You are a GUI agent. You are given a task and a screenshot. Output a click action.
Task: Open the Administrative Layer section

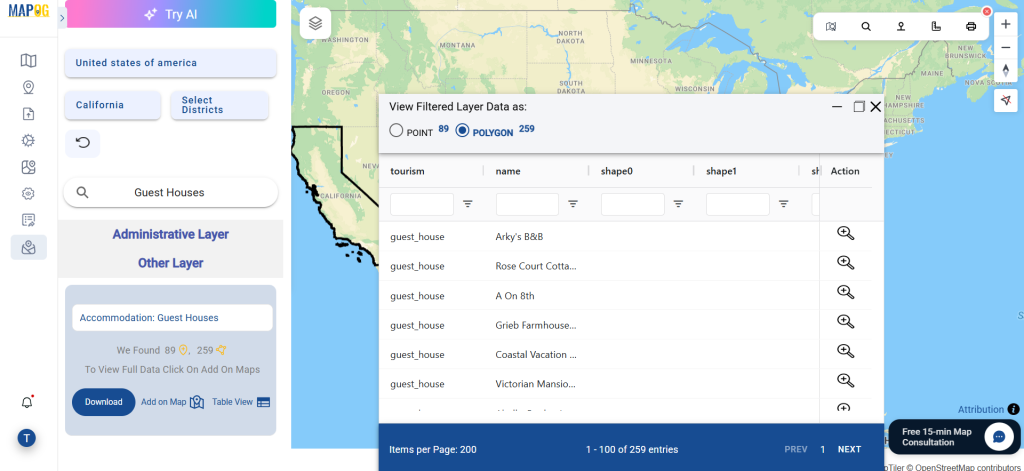[x=170, y=234]
